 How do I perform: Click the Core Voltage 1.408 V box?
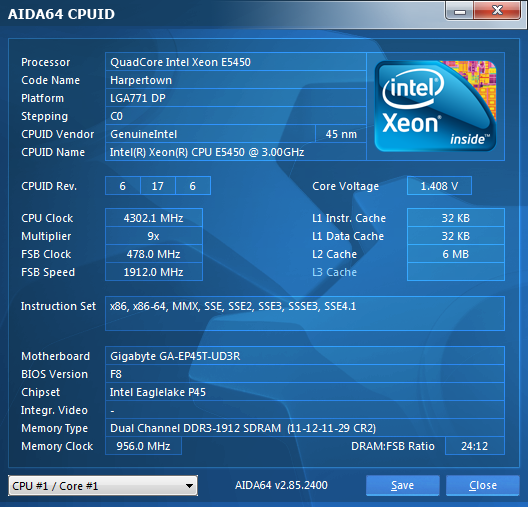(439, 186)
